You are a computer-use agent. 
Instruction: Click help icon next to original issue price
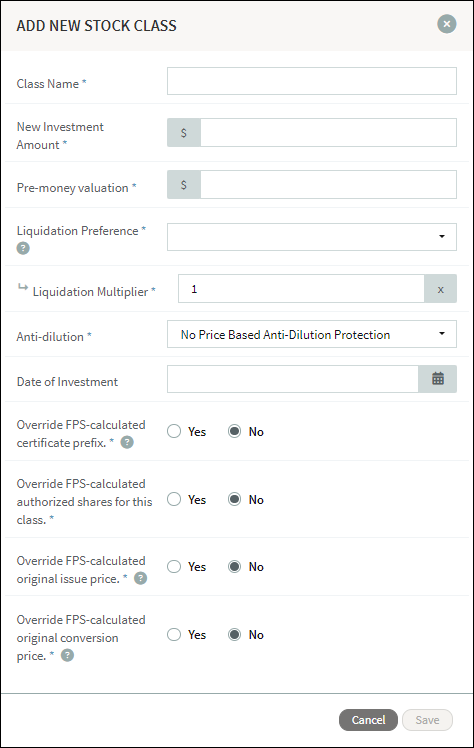(x=140, y=578)
